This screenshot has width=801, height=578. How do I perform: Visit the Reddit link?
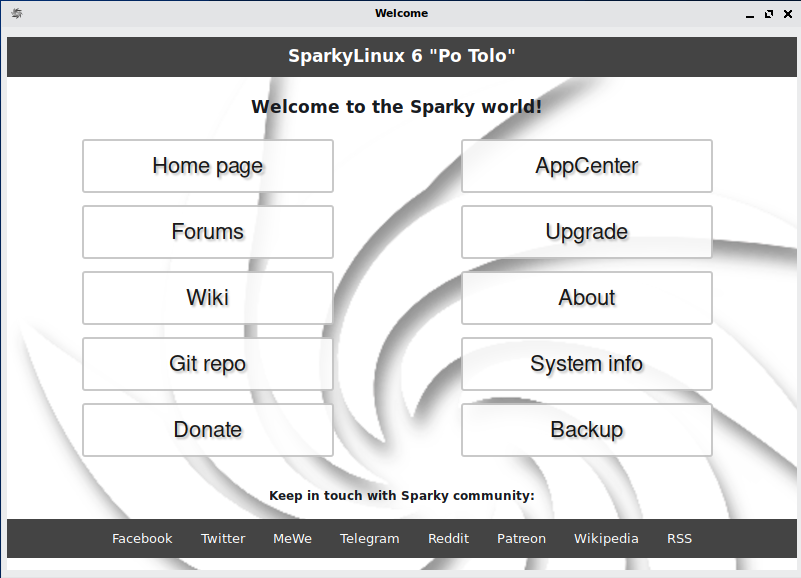(448, 538)
